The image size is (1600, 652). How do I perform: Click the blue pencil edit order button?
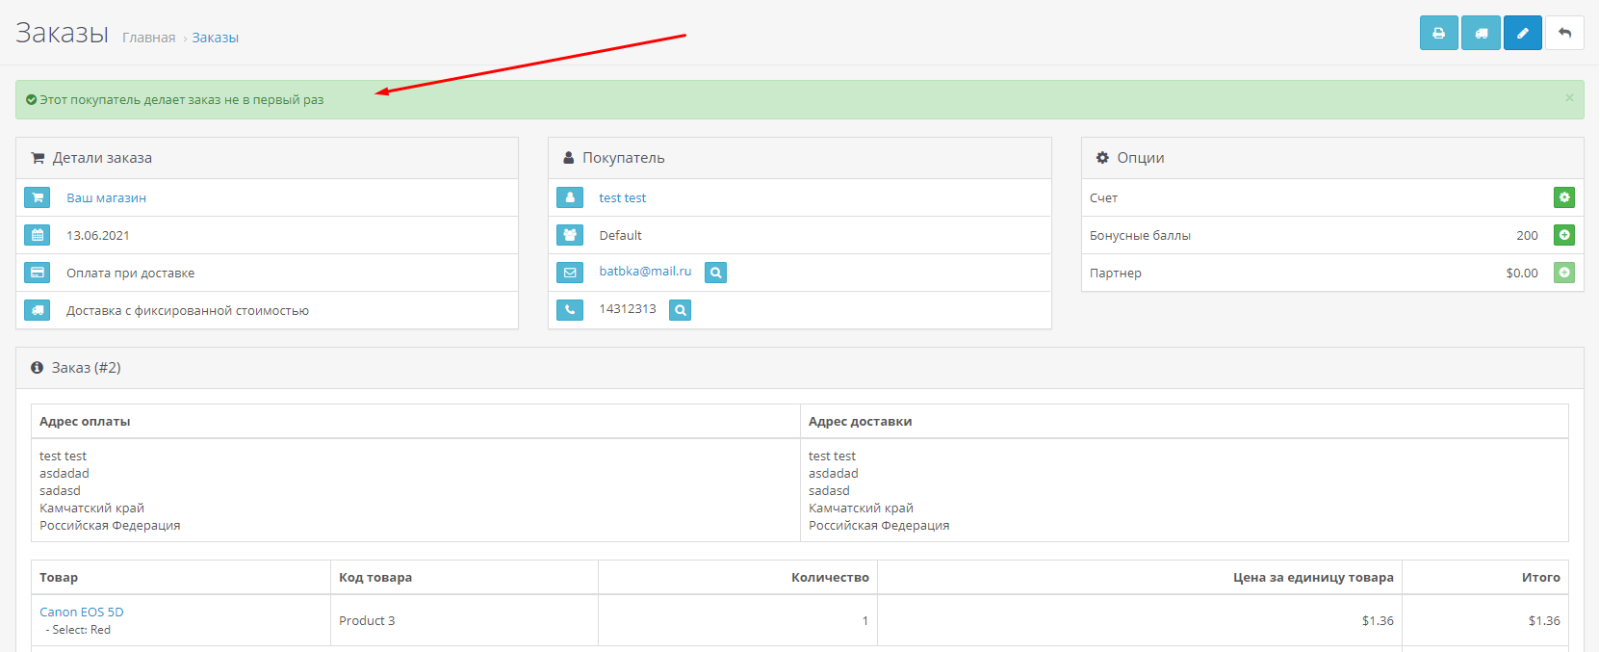pyautogui.click(x=1523, y=33)
